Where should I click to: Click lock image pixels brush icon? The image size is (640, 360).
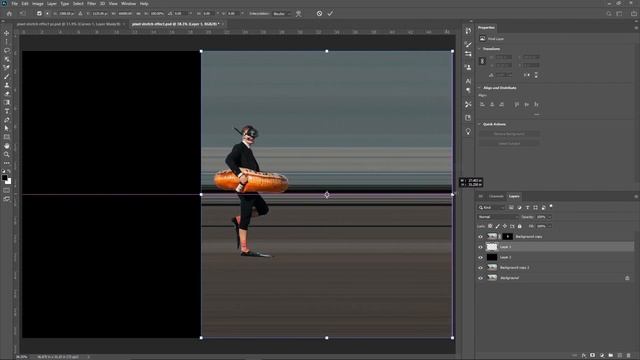coord(498,226)
